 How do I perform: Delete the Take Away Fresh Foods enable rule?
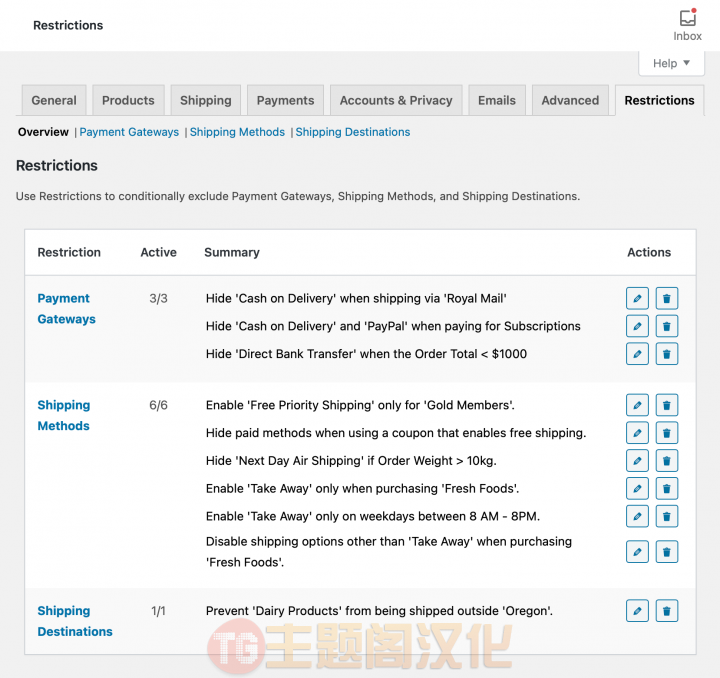[x=667, y=488]
